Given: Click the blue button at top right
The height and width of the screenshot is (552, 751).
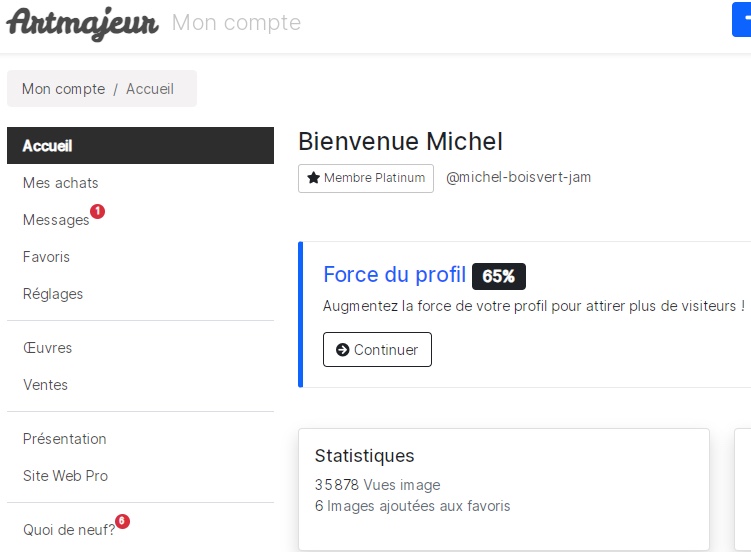Looking at the screenshot, I should point(741,20).
